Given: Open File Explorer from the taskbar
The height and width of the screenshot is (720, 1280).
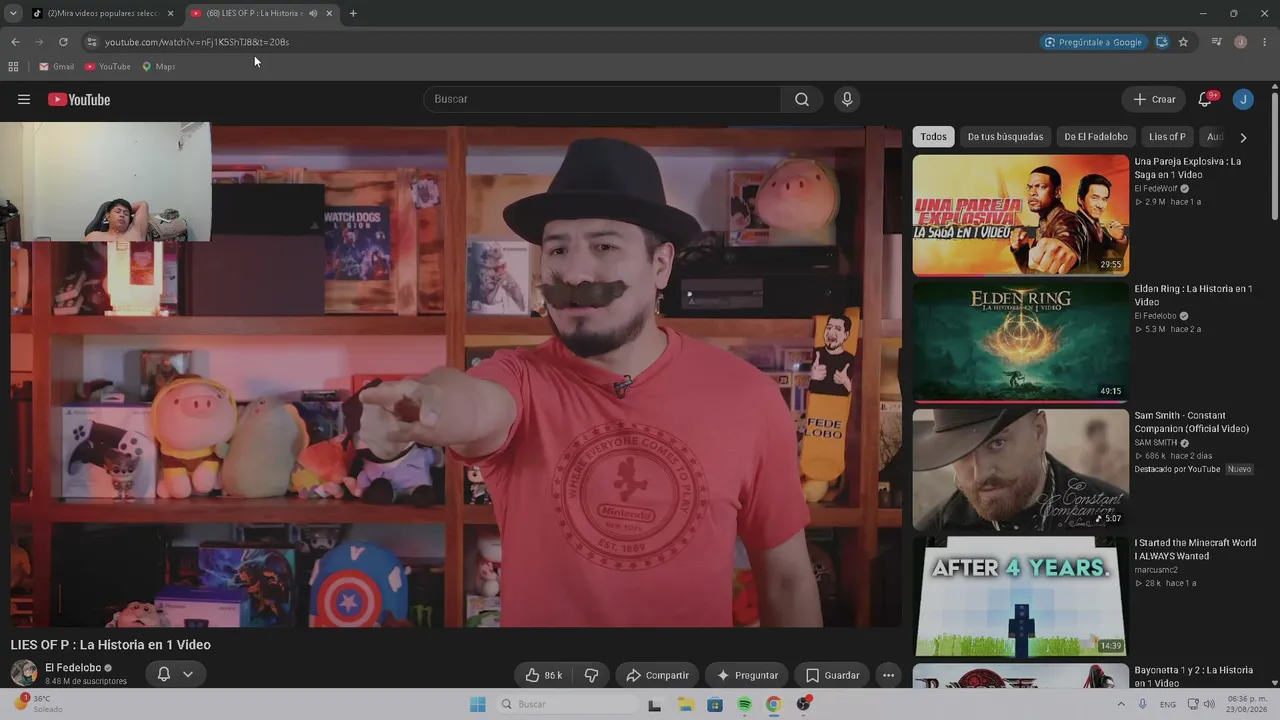Looking at the screenshot, I should [x=686, y=704].
